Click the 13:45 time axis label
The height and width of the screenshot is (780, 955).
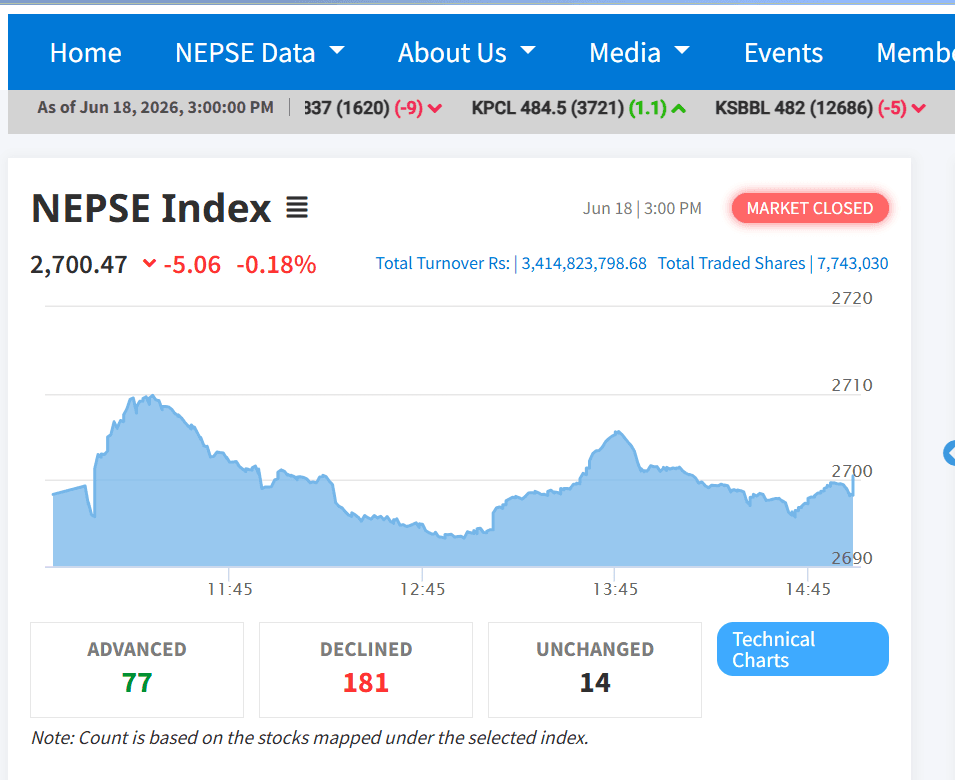pos(615,589)
